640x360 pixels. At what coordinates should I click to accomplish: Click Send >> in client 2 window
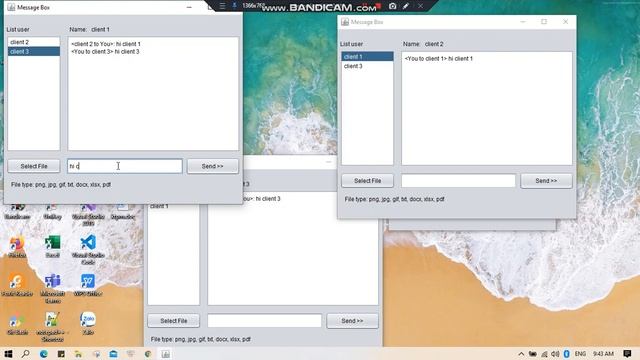pyautogui.click(x=546, y=180)
